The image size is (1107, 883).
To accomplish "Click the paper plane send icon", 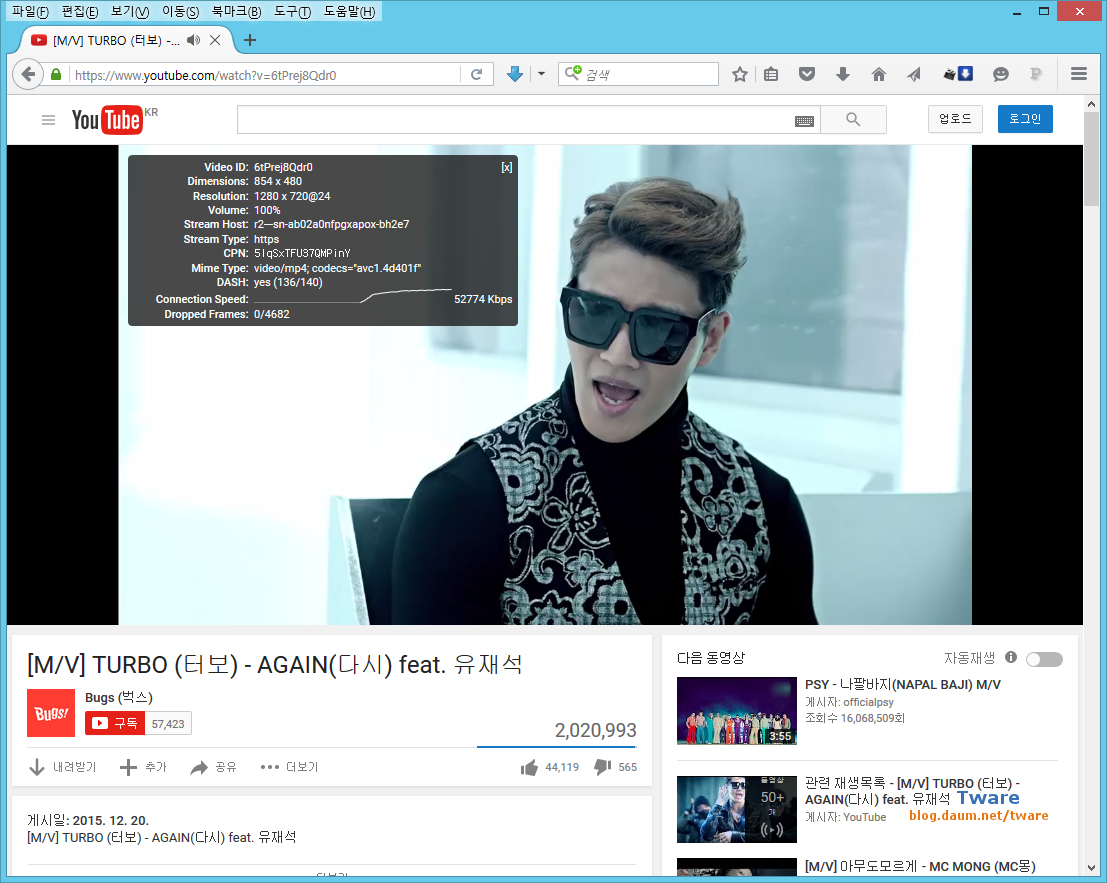I will tap(914, 74).
